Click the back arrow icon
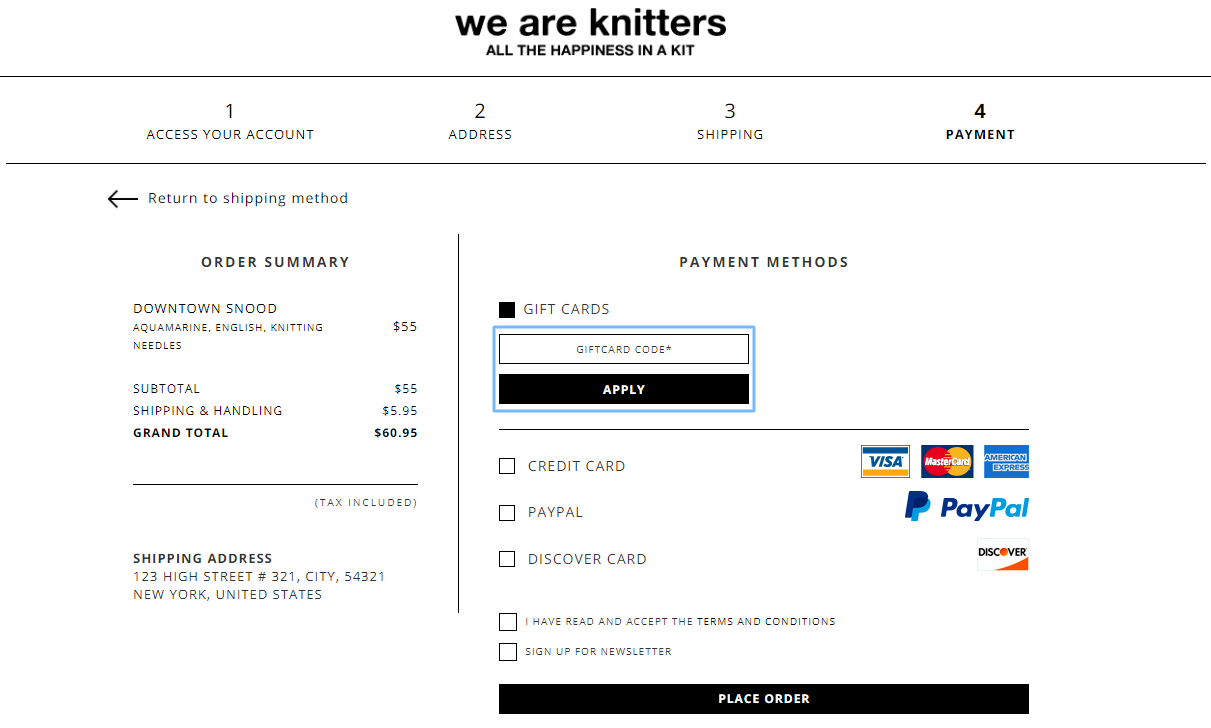The image size is (1211, 728). pos(123,199)
